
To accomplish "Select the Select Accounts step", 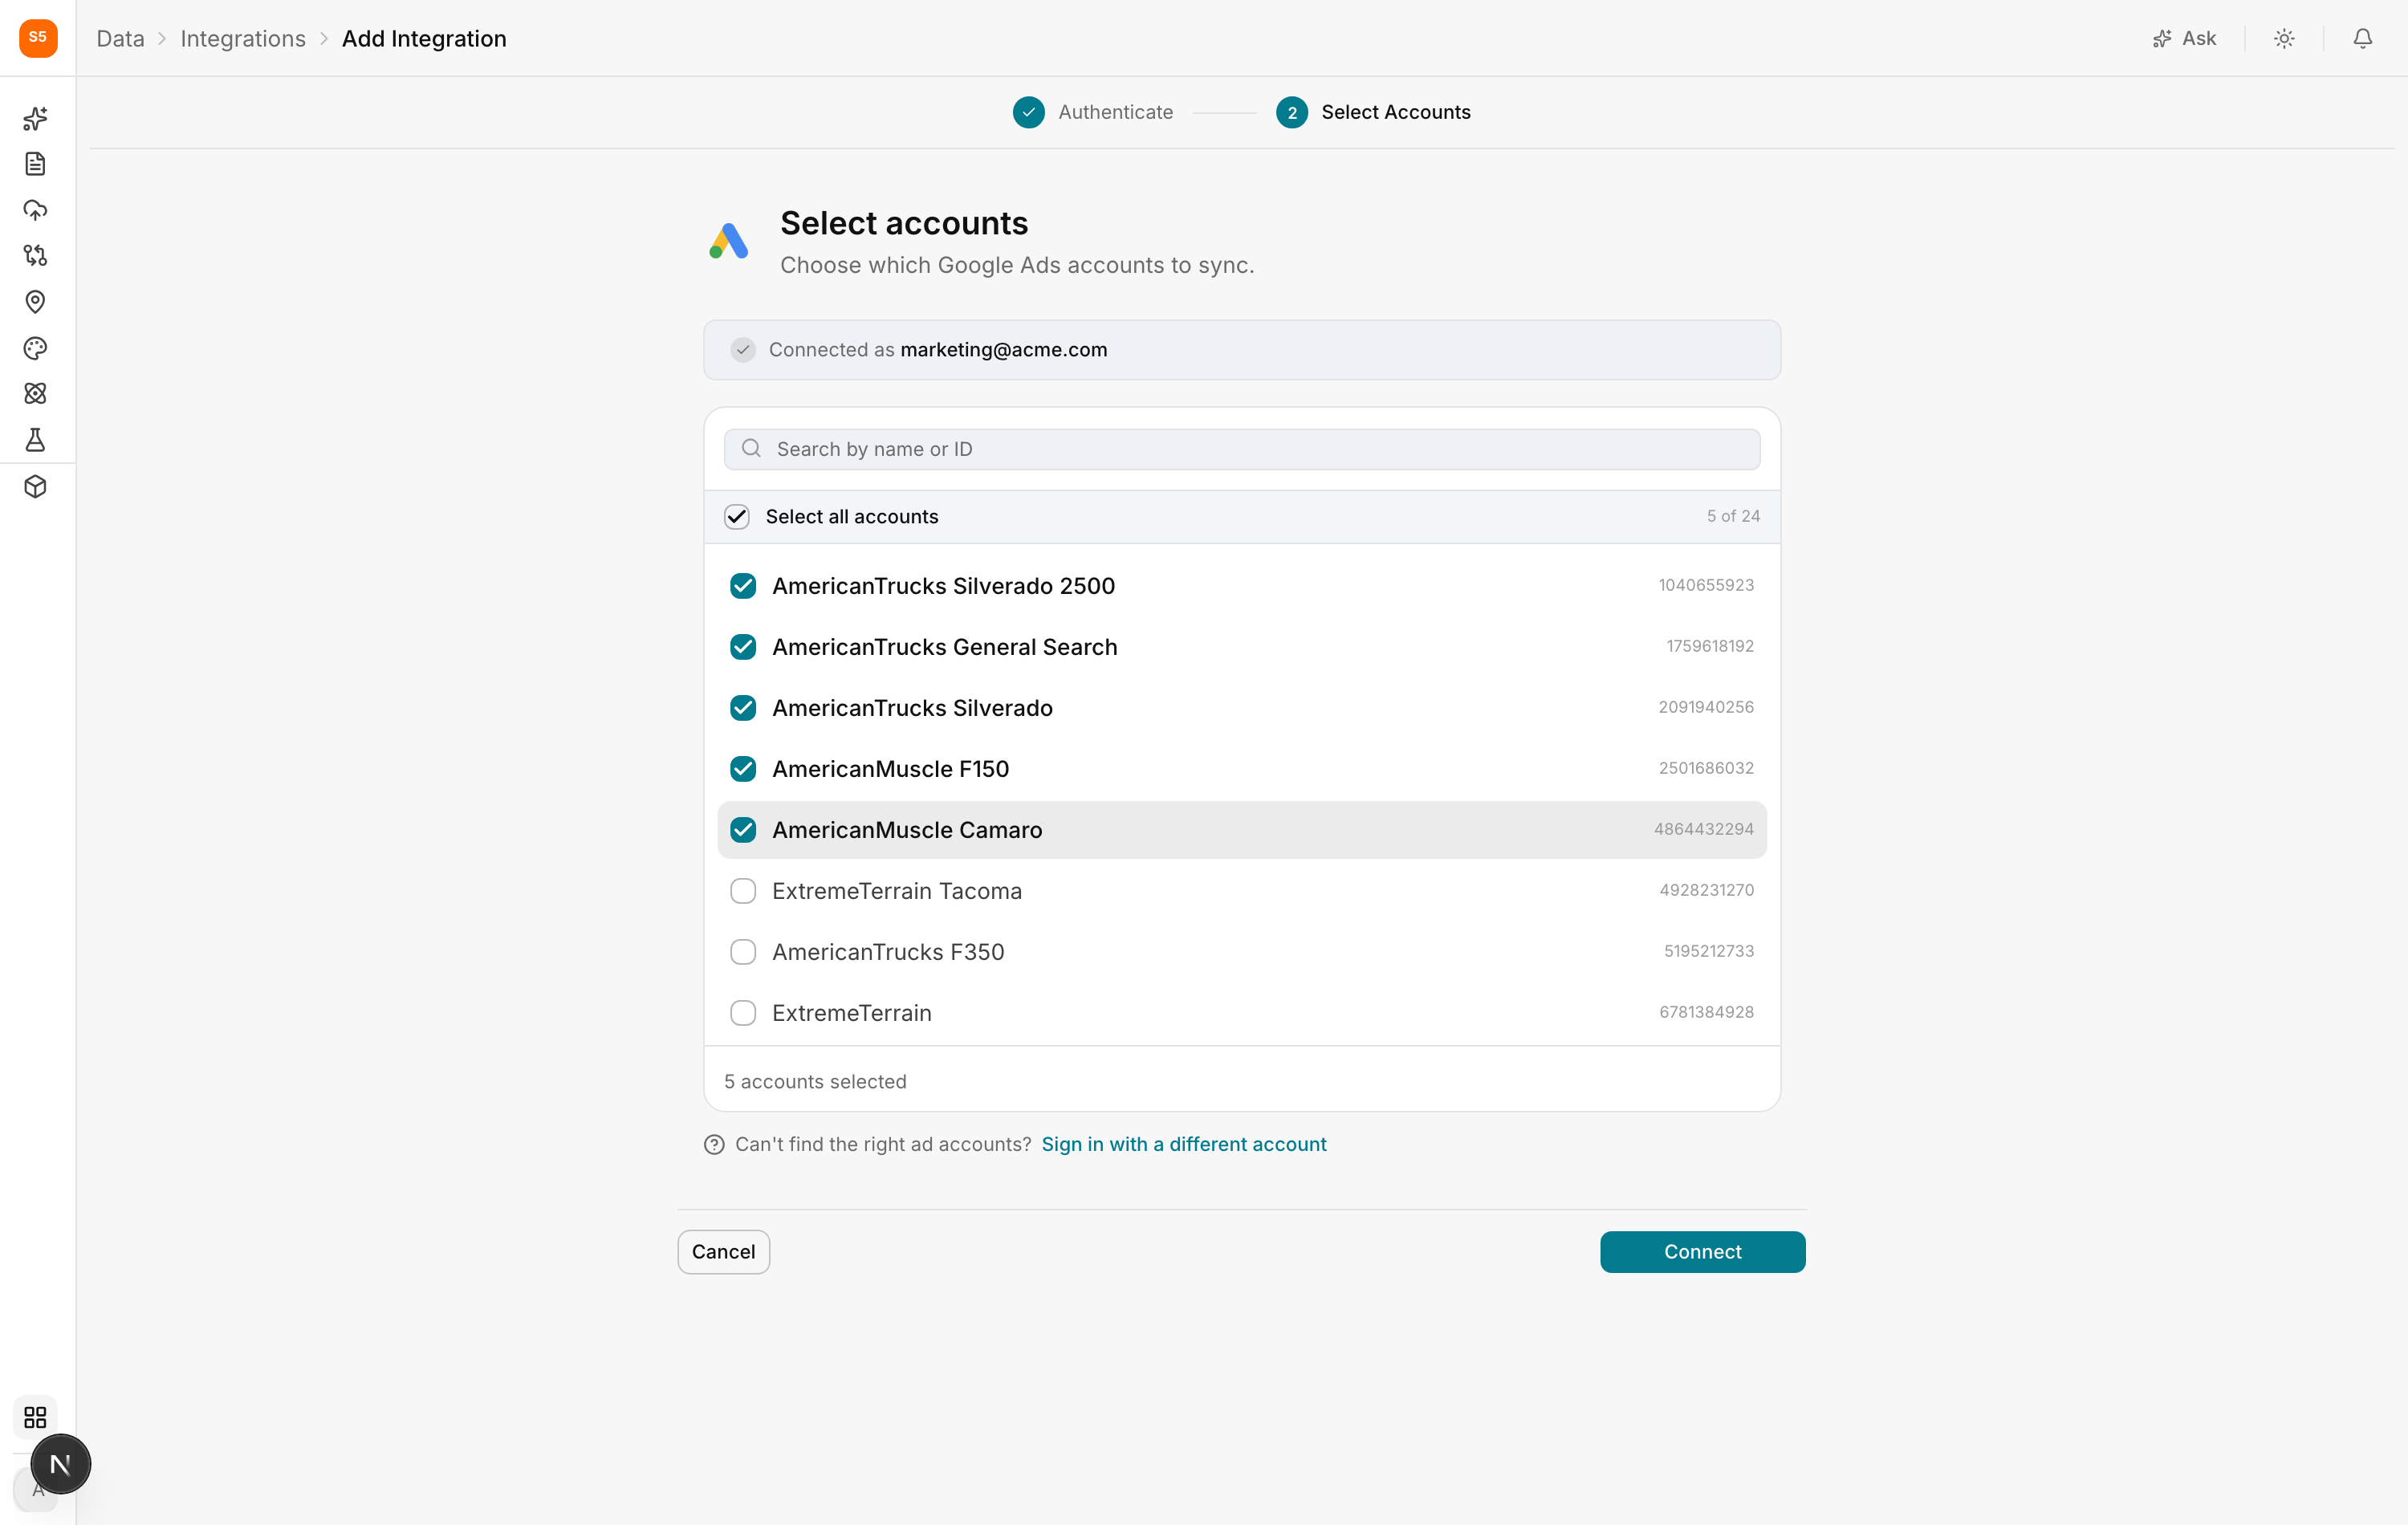I will coord(1373,112).
